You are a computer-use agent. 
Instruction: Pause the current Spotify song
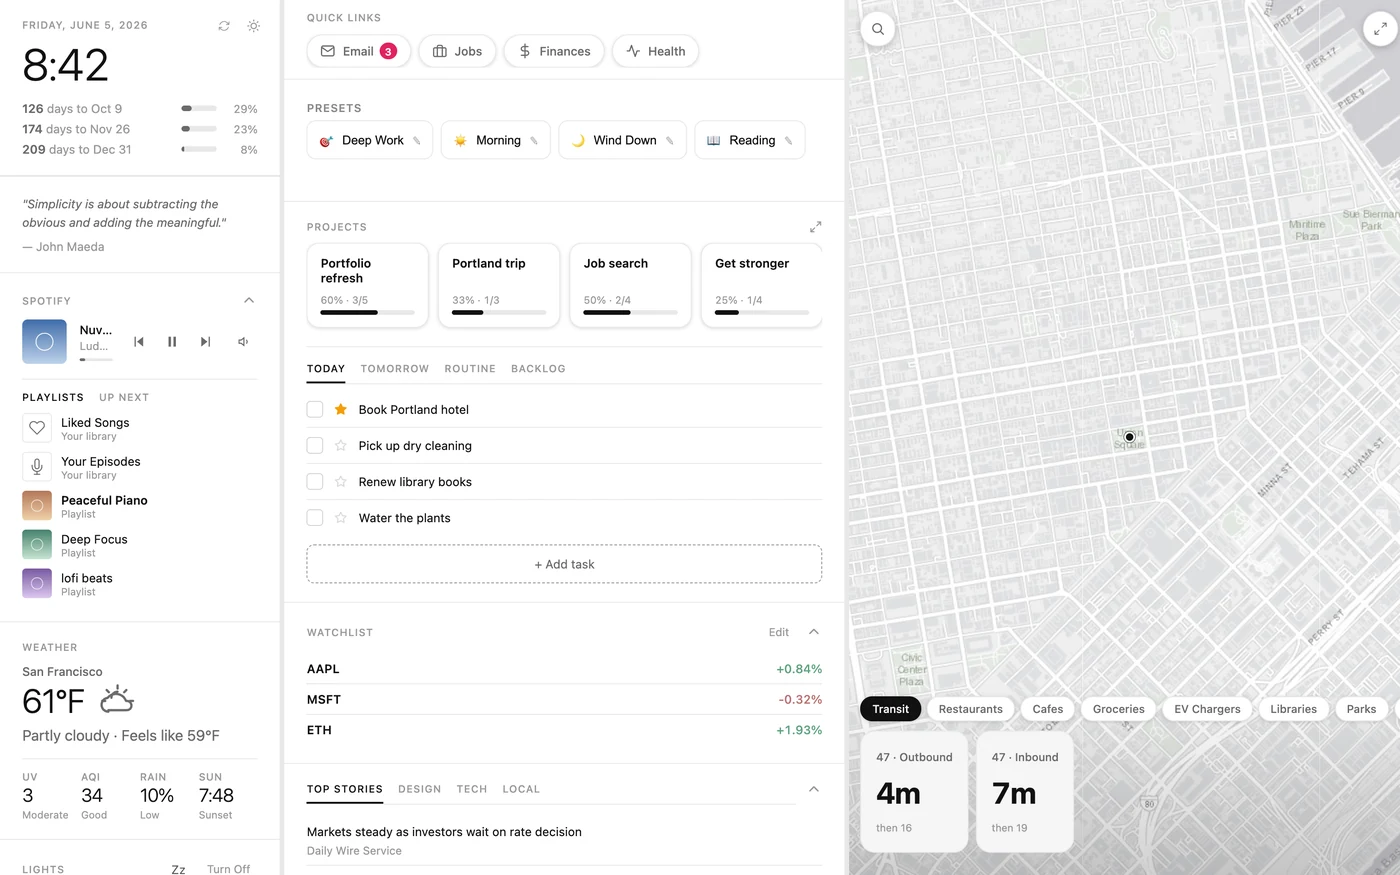[x=172, y=342]
